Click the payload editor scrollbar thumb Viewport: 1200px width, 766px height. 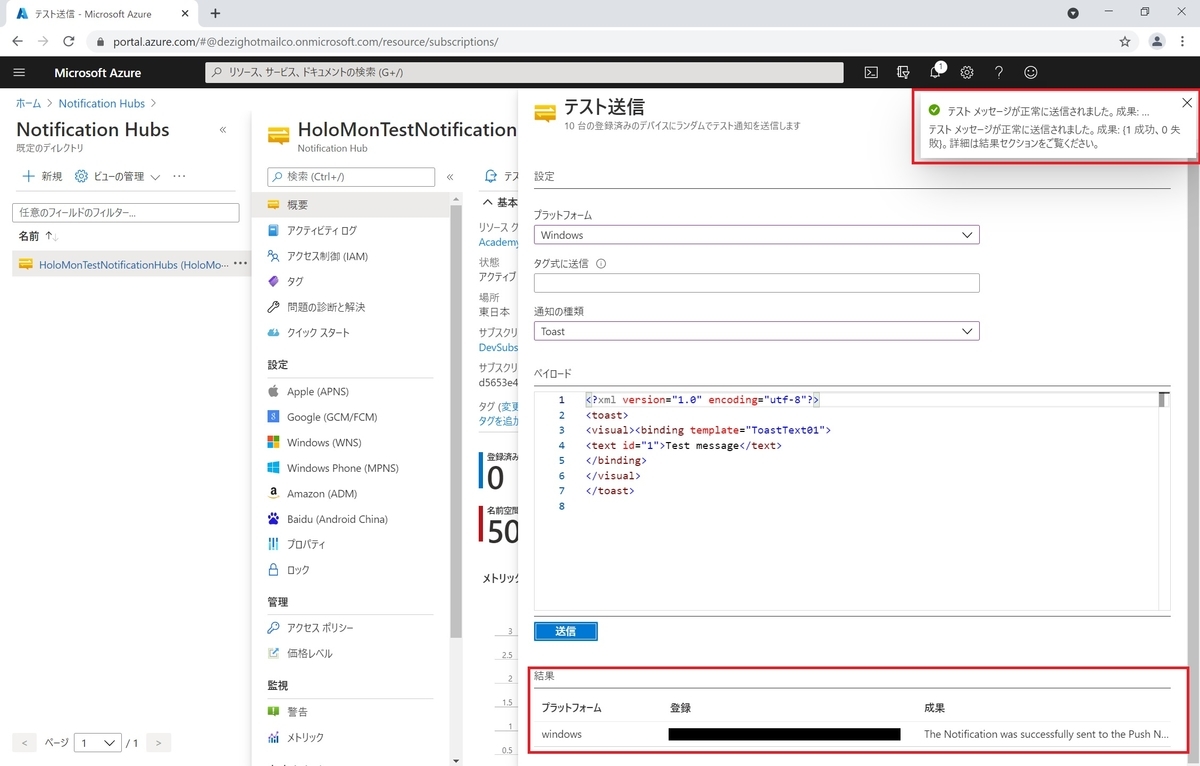click(1163, 400)
